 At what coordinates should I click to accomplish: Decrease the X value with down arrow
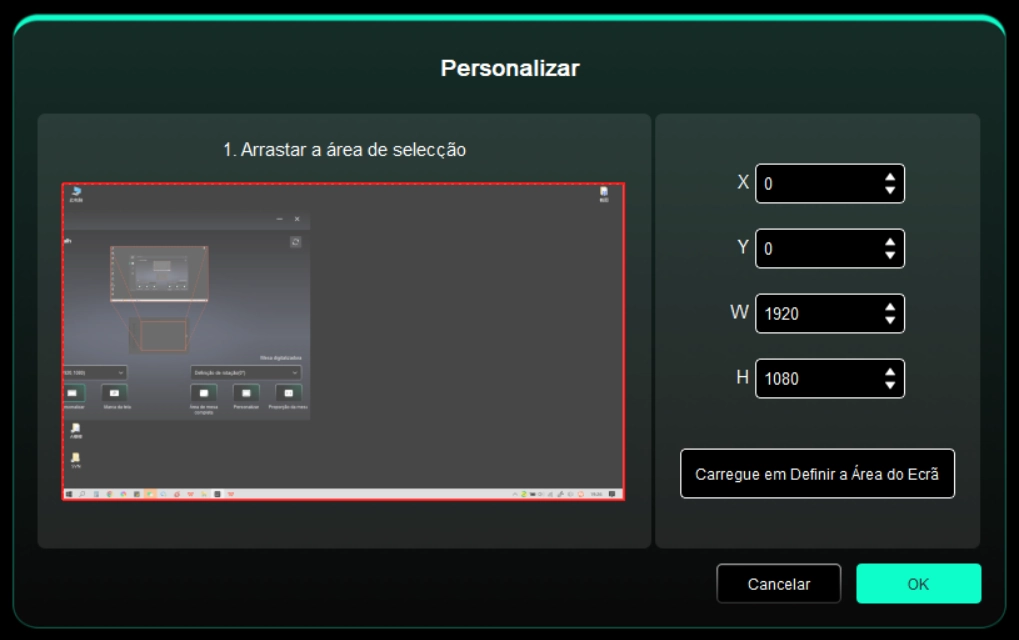[890, 190]
